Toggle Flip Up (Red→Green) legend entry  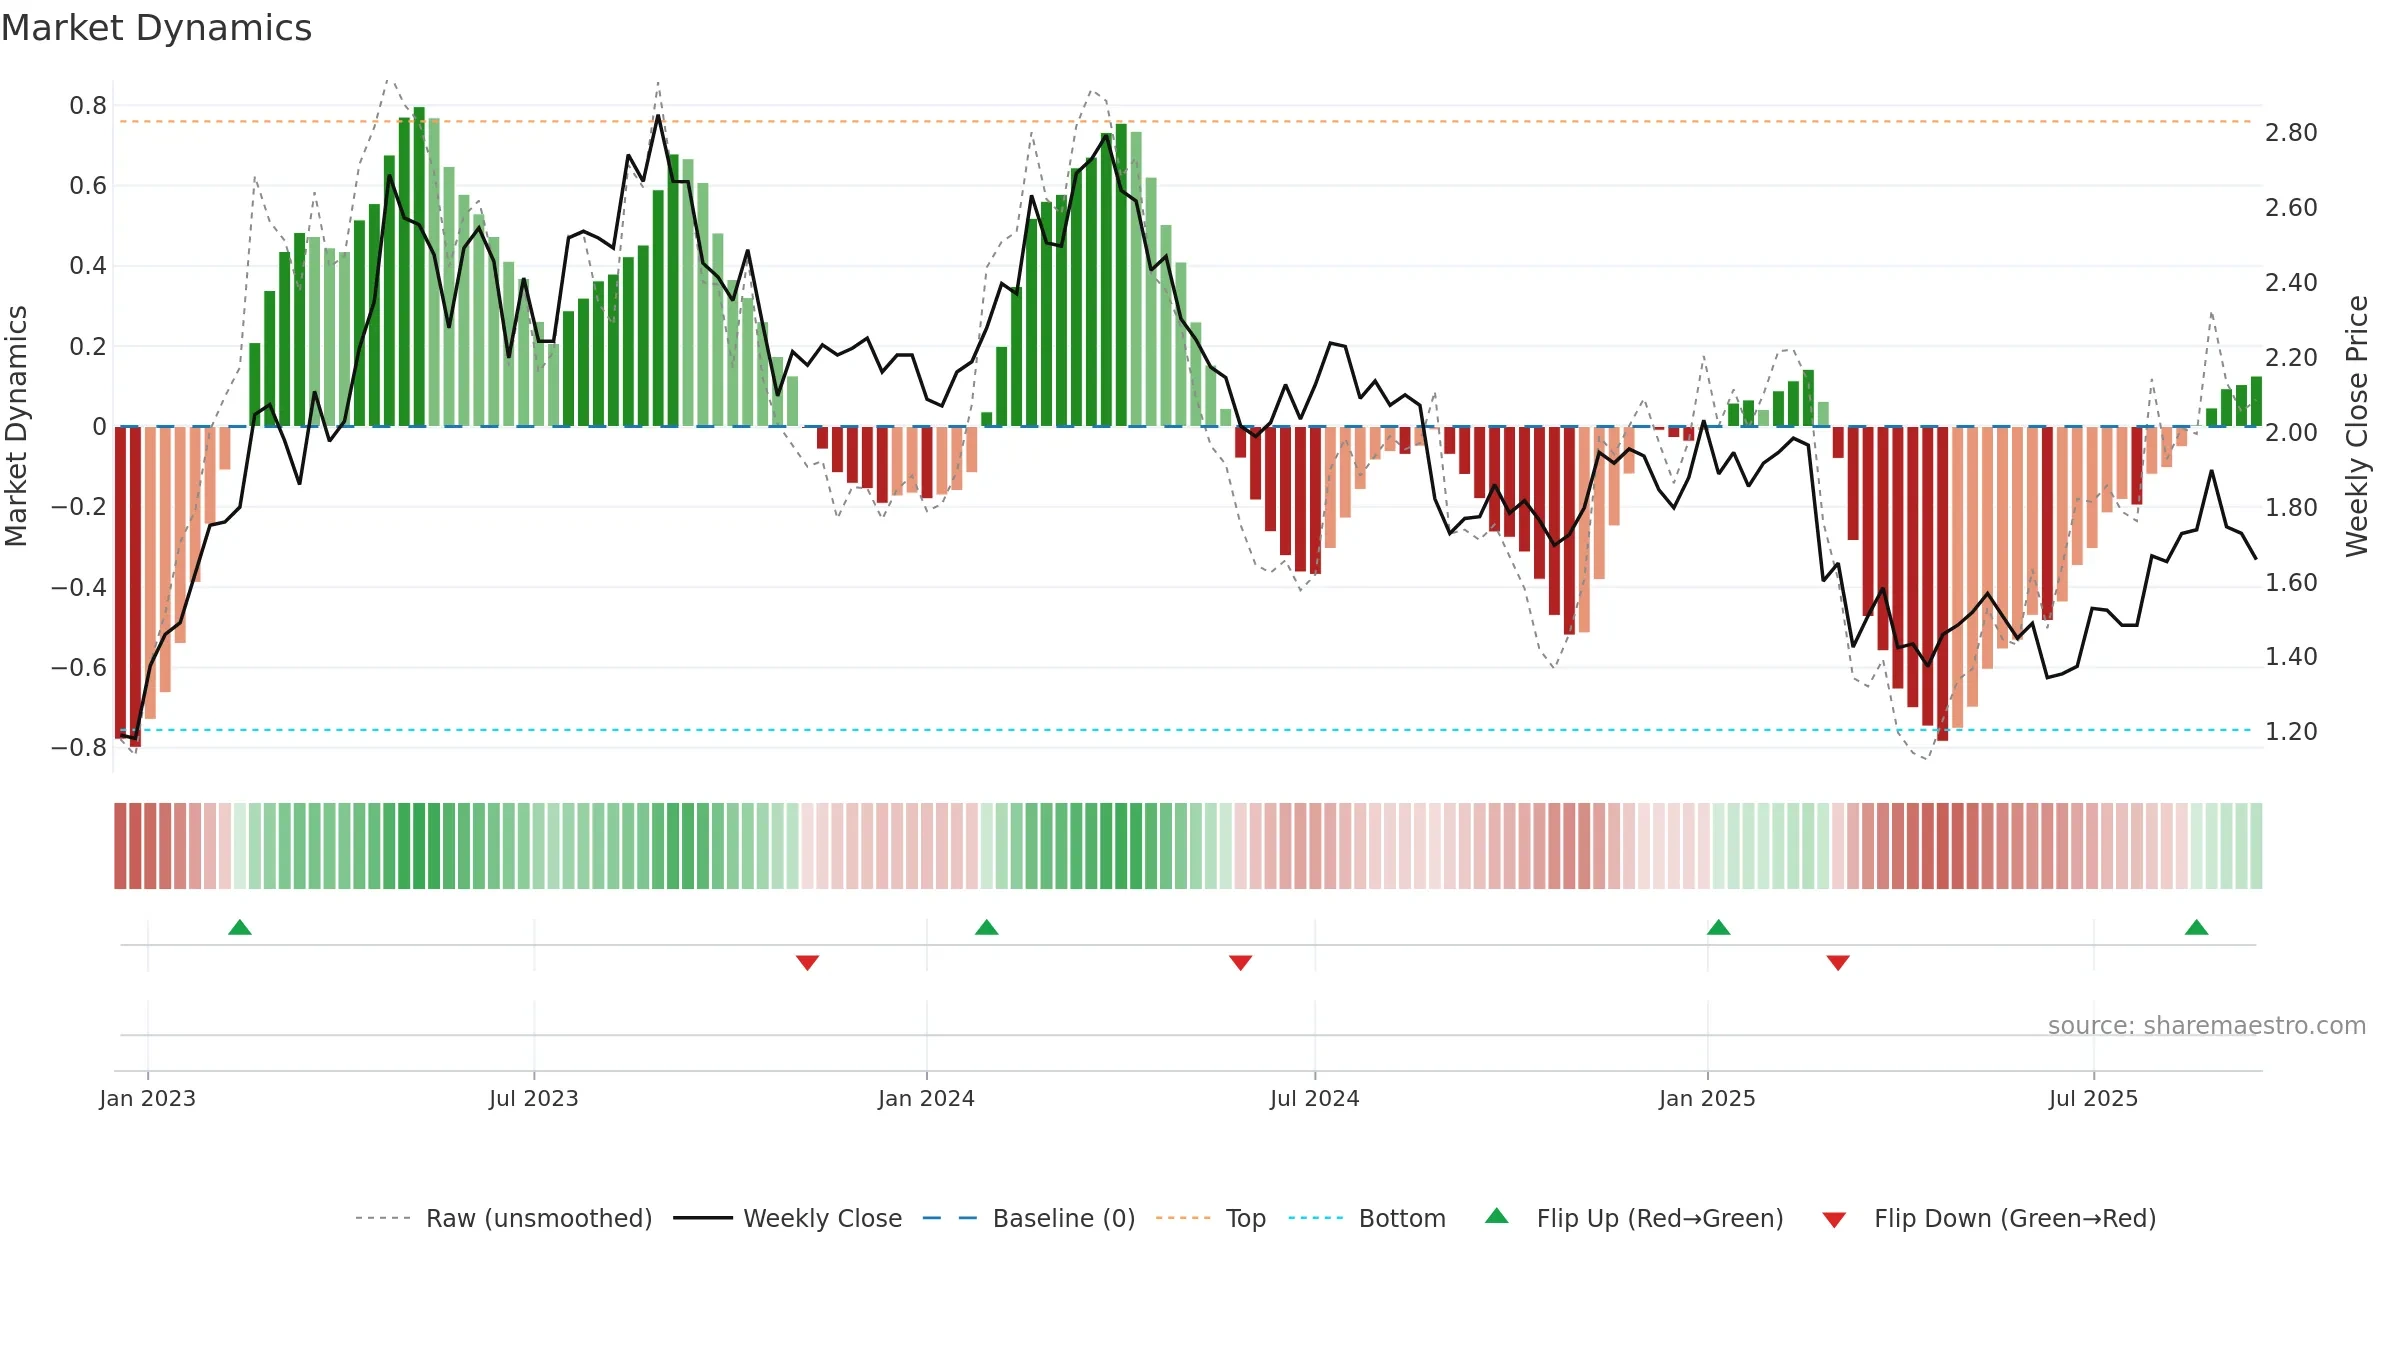1634,1218
